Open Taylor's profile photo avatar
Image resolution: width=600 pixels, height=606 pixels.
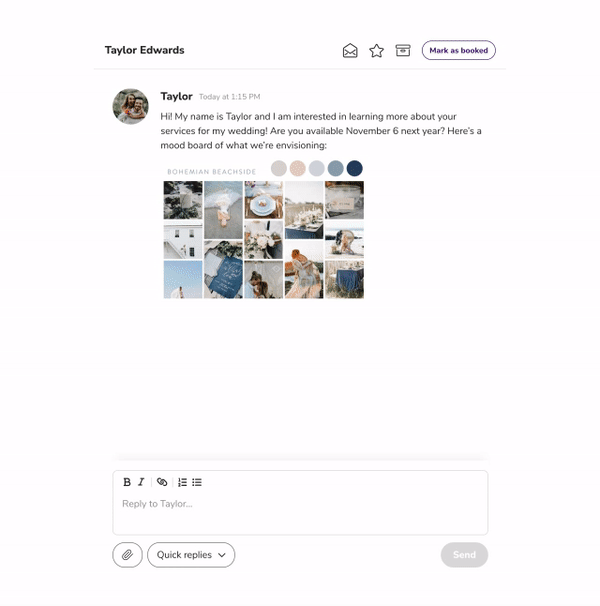[131, 106]
